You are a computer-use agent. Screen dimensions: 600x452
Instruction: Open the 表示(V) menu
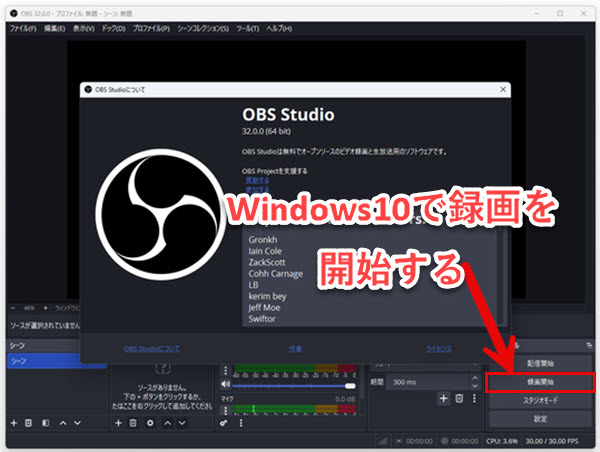coord(83,28)
